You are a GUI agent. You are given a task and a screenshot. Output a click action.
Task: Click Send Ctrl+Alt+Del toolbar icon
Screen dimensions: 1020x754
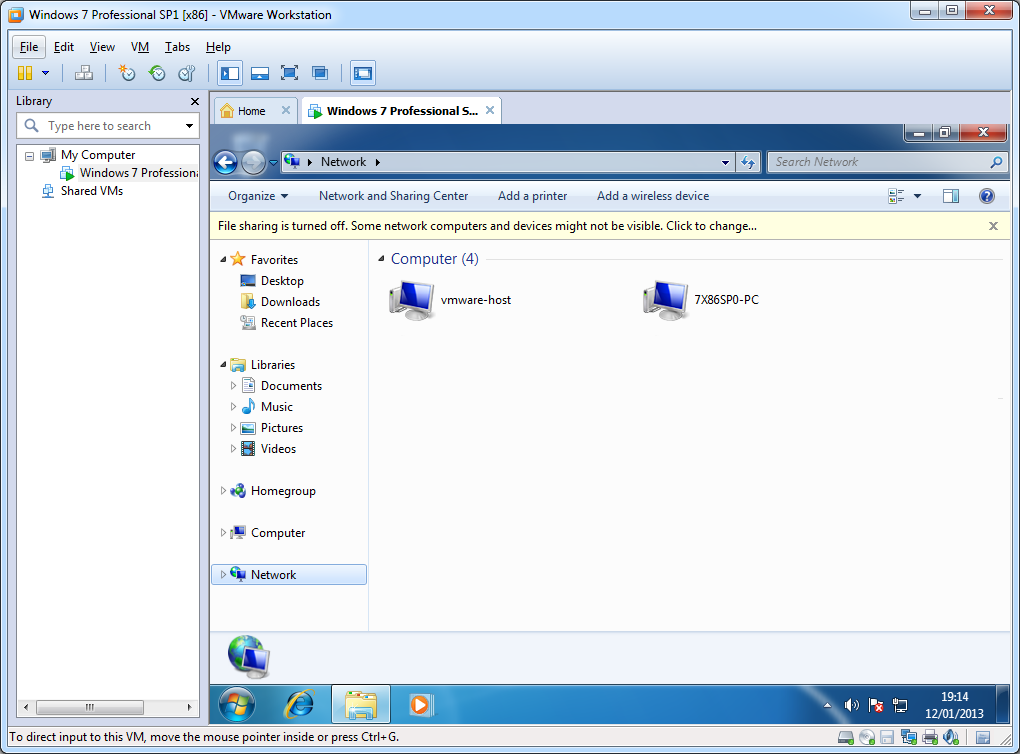[84, 73]
